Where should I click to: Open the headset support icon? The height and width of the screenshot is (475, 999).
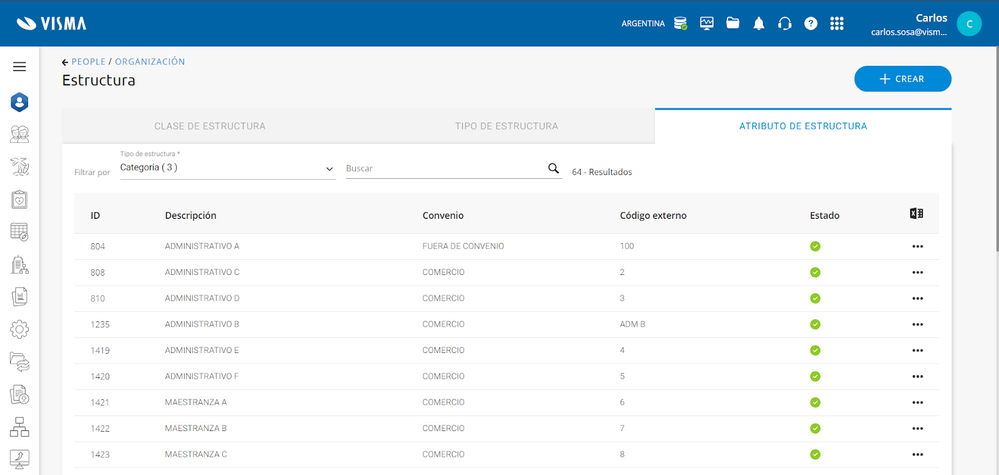[x=785, y=23]
